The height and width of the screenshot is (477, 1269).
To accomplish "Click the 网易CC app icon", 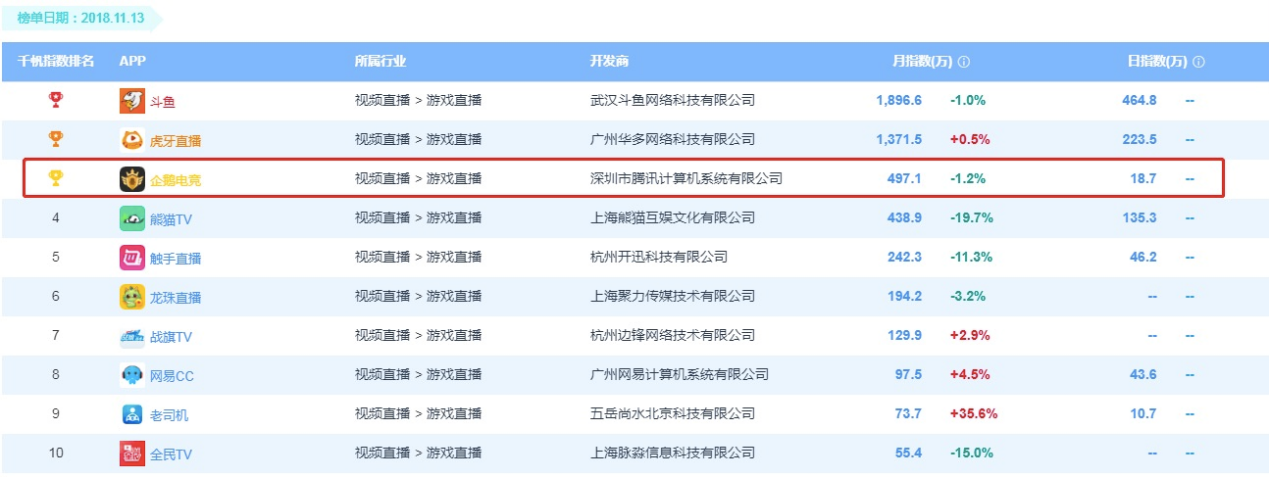I will click(132, 375).
